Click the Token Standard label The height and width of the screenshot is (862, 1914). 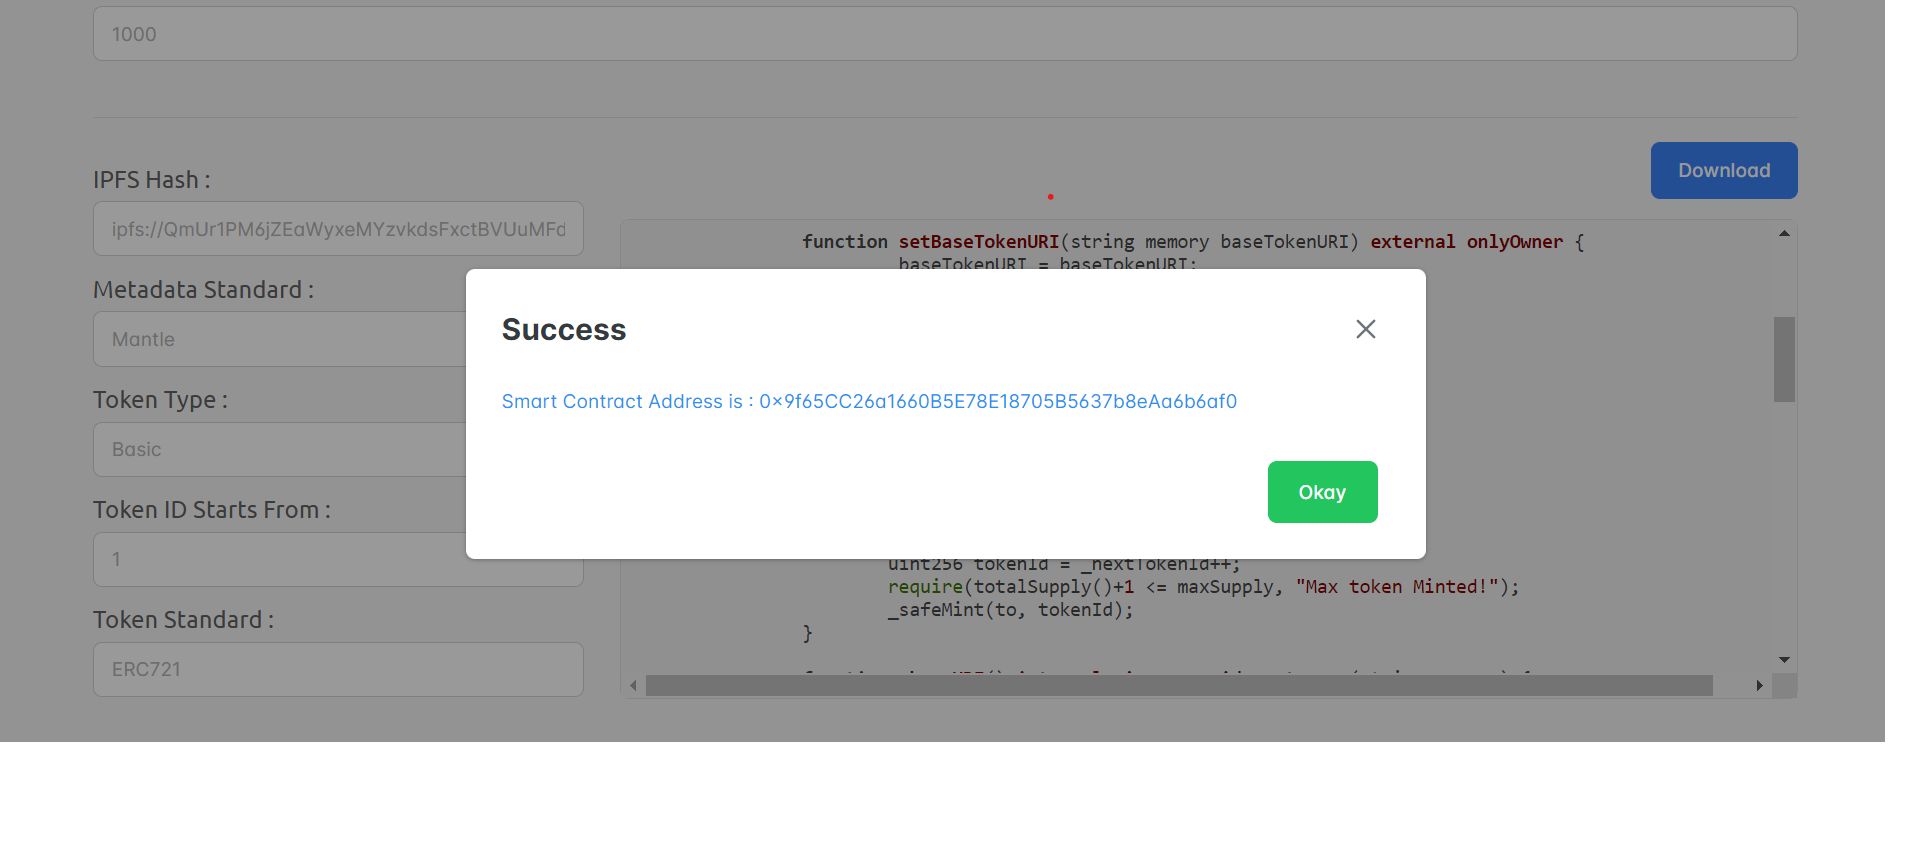pyautogui.click(x=183, y=620)
